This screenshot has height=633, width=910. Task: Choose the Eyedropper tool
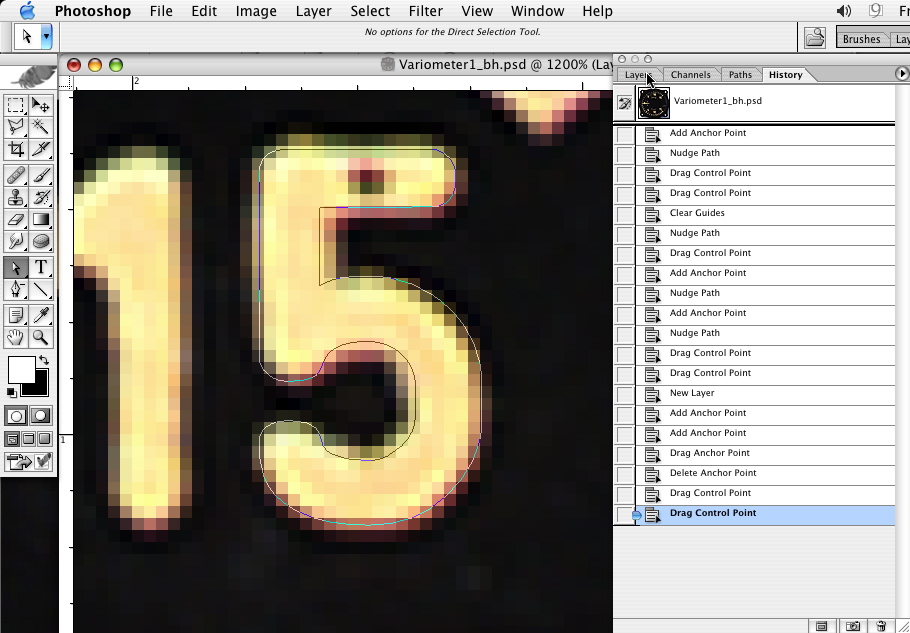(x=41, y=315)
